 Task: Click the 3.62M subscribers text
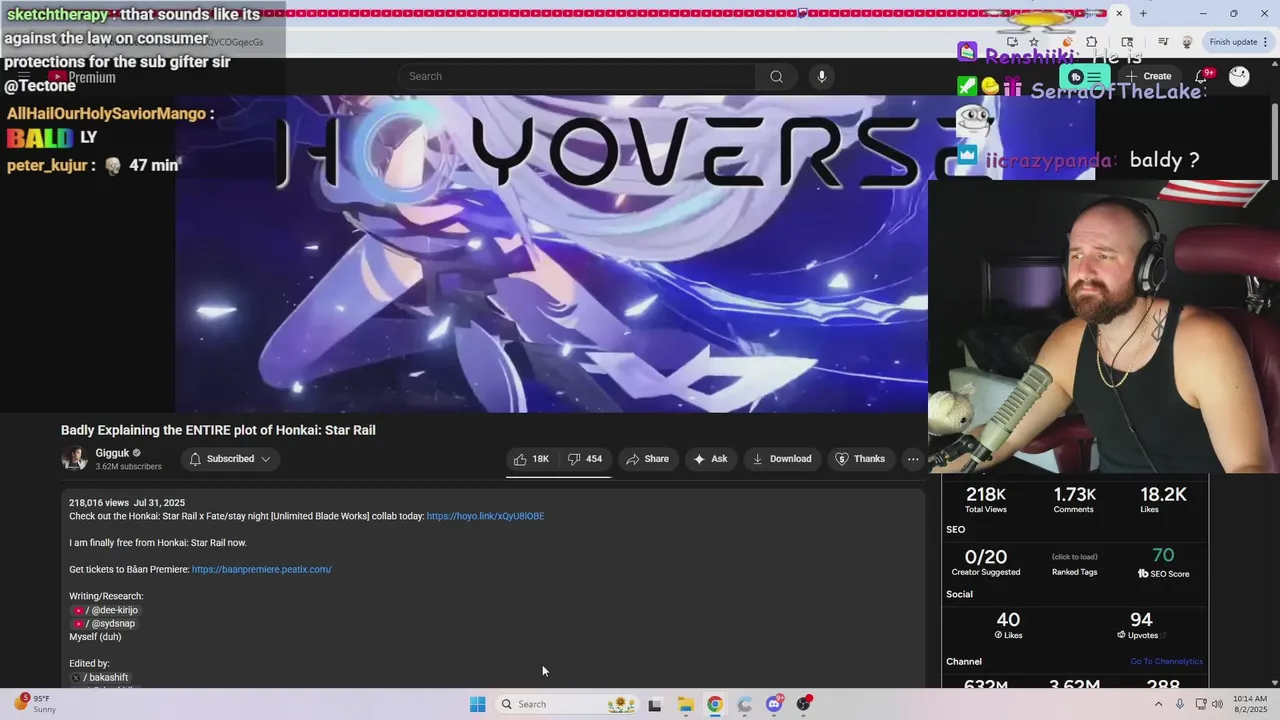point(128,467)
